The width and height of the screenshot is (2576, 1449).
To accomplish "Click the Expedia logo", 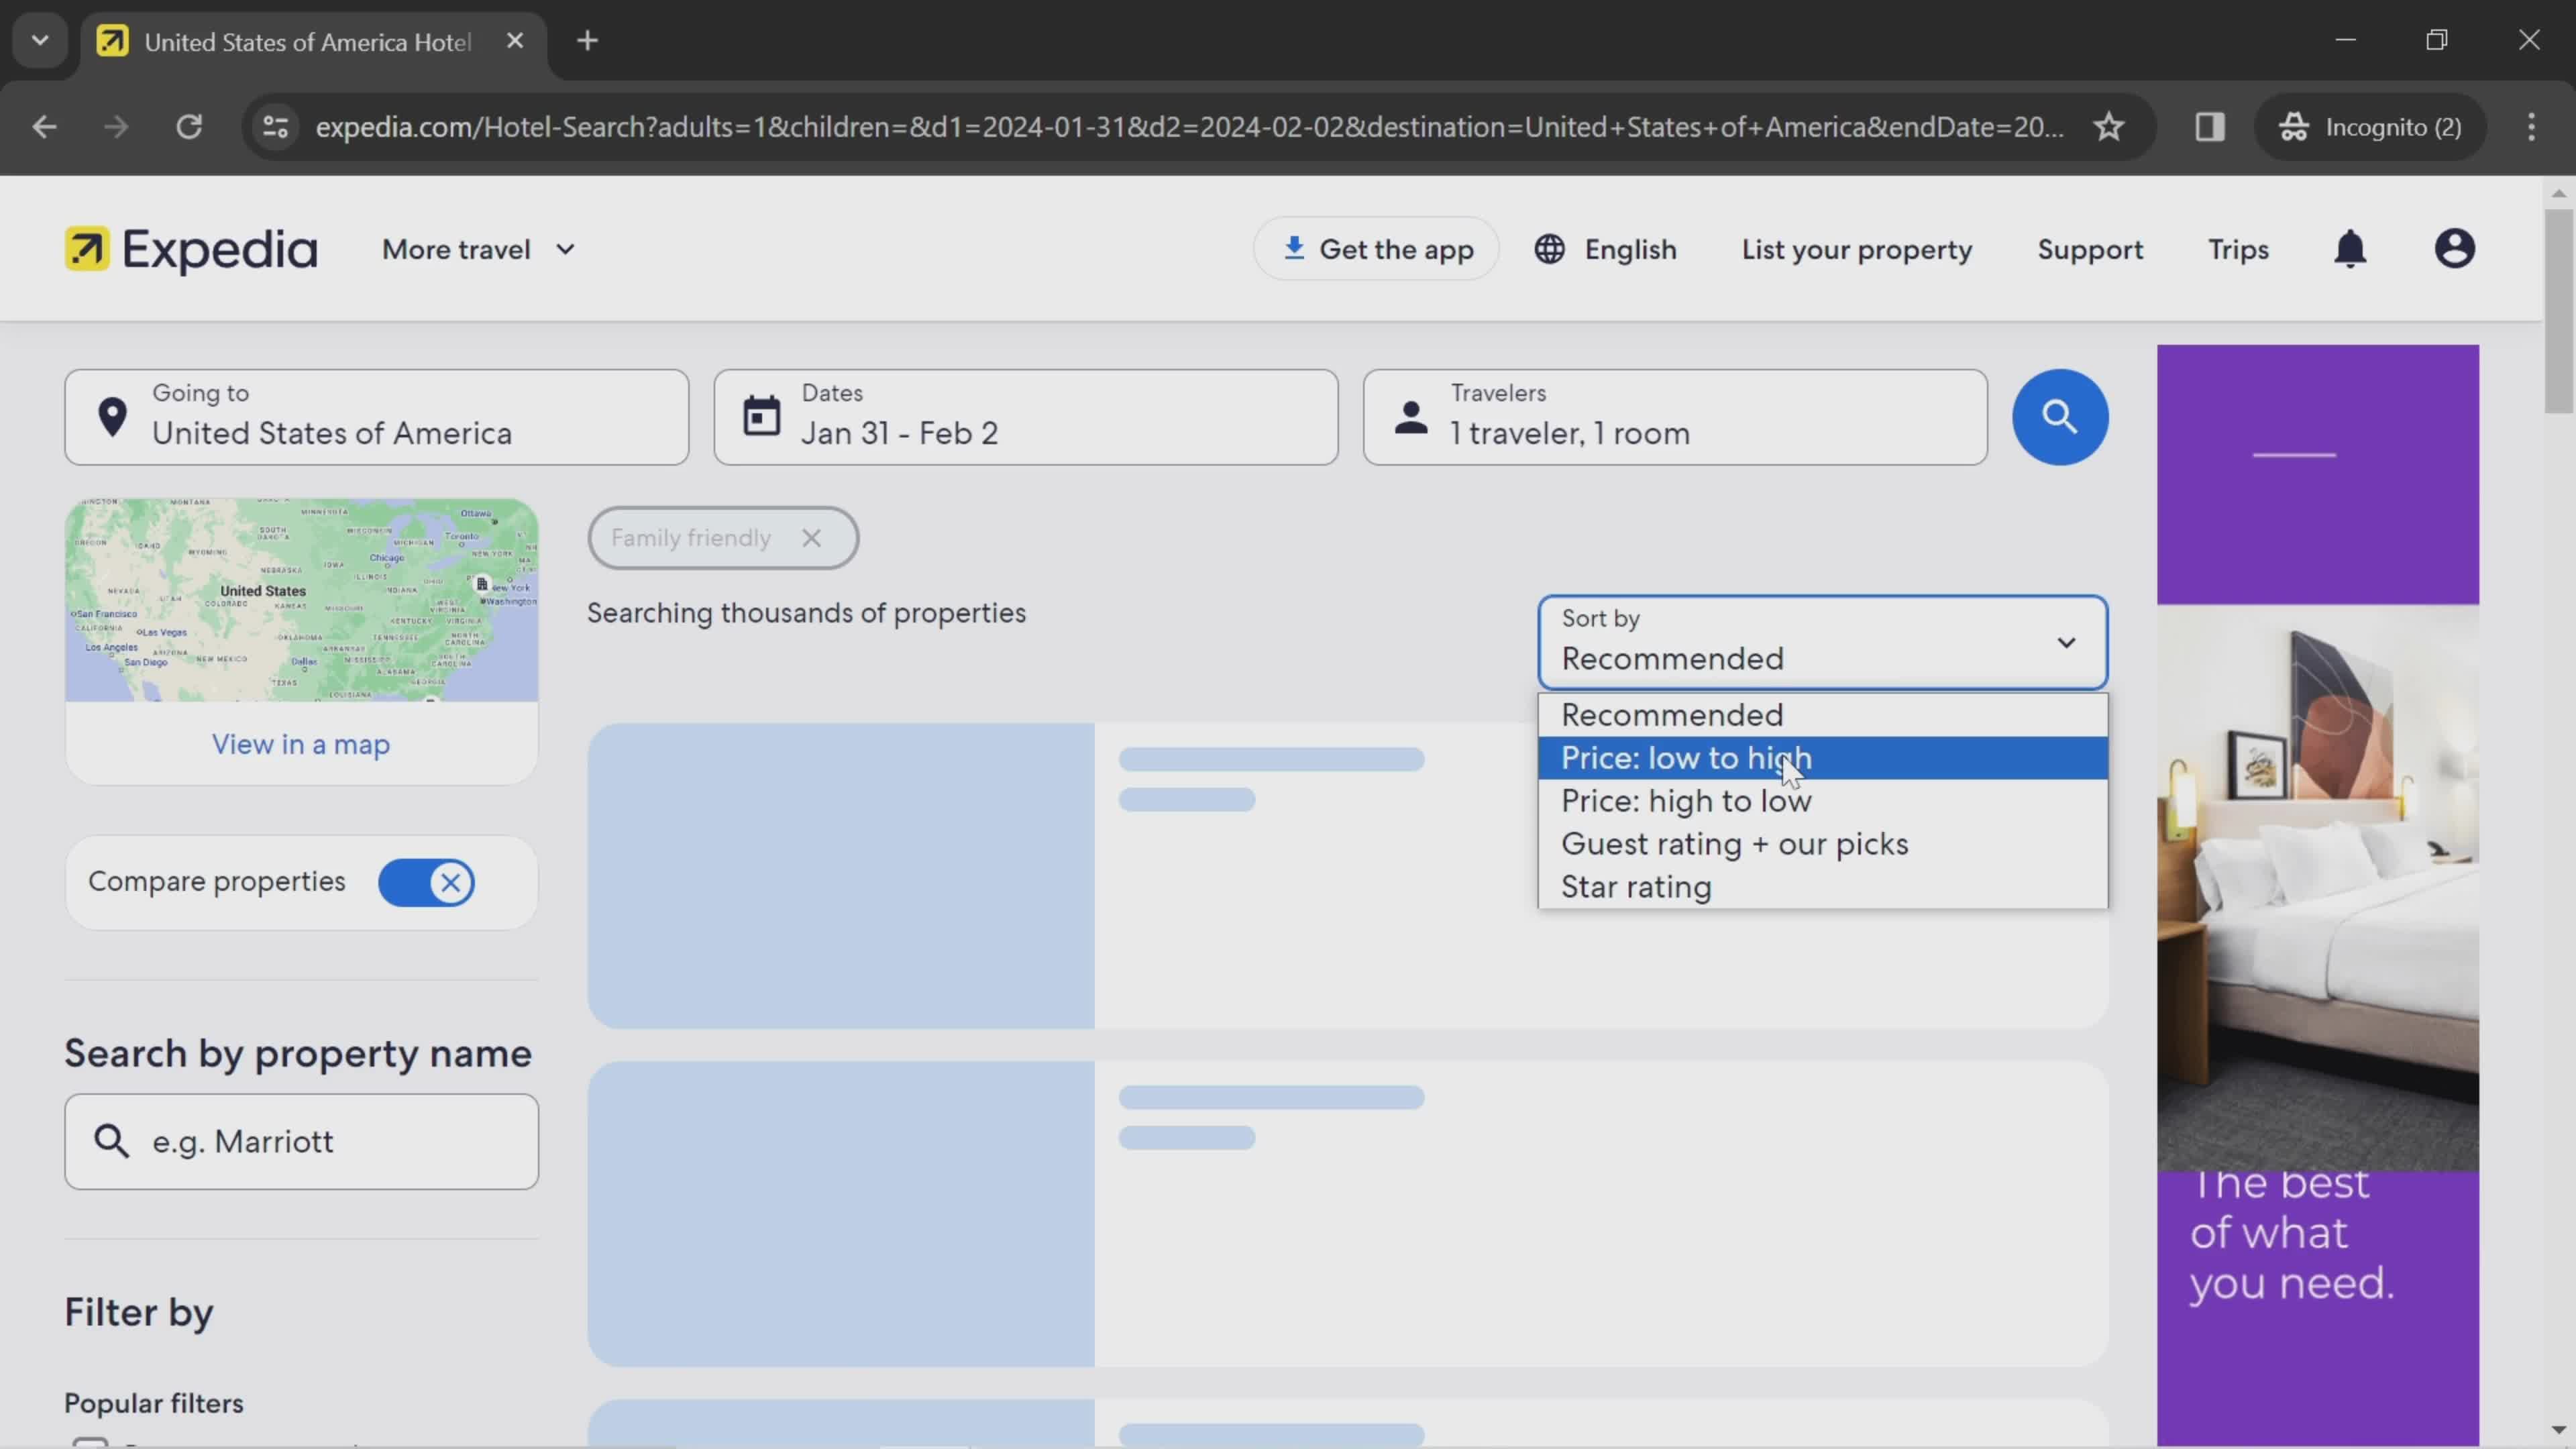I will (x=191, y=249).
